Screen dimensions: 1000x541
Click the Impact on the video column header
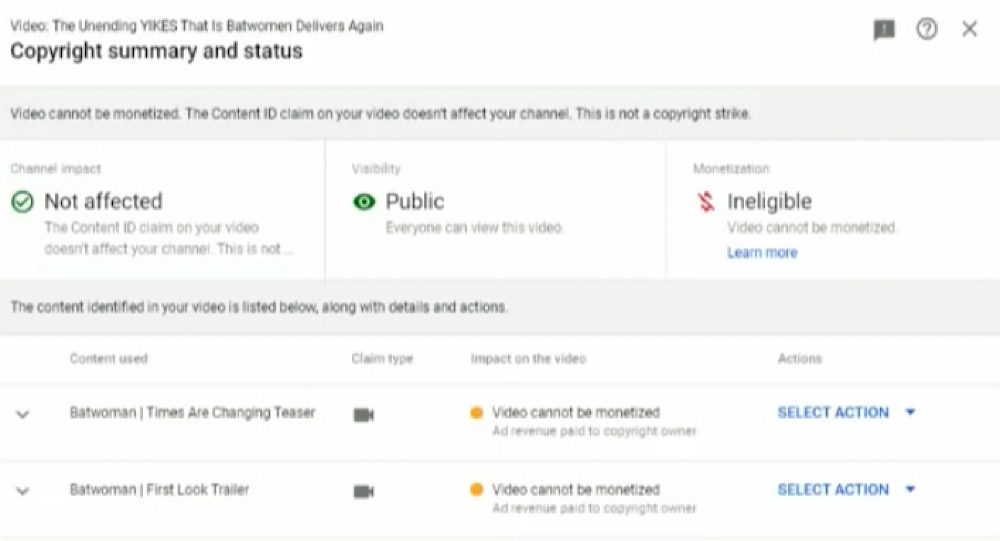tap(528, 359)
